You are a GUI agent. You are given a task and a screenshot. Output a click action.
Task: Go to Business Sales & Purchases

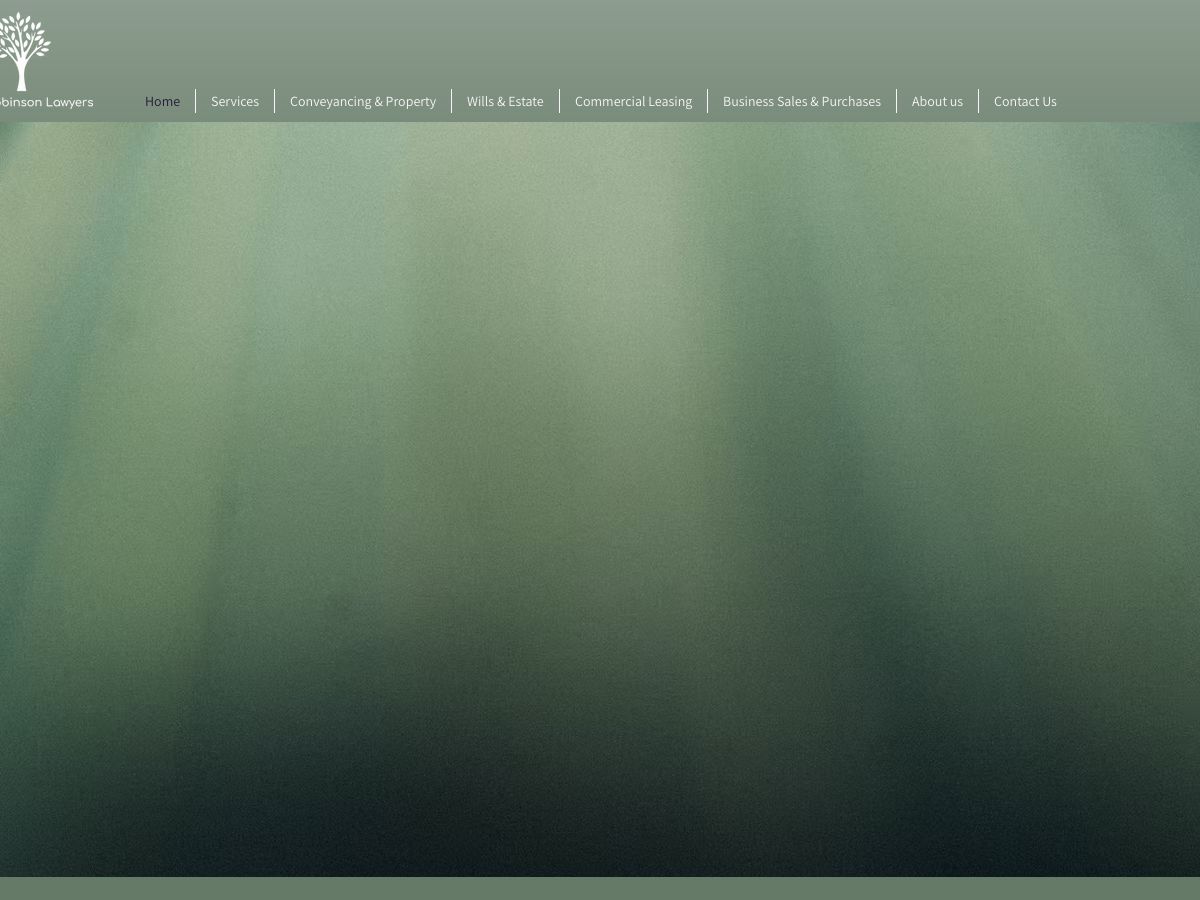point(802,101)
